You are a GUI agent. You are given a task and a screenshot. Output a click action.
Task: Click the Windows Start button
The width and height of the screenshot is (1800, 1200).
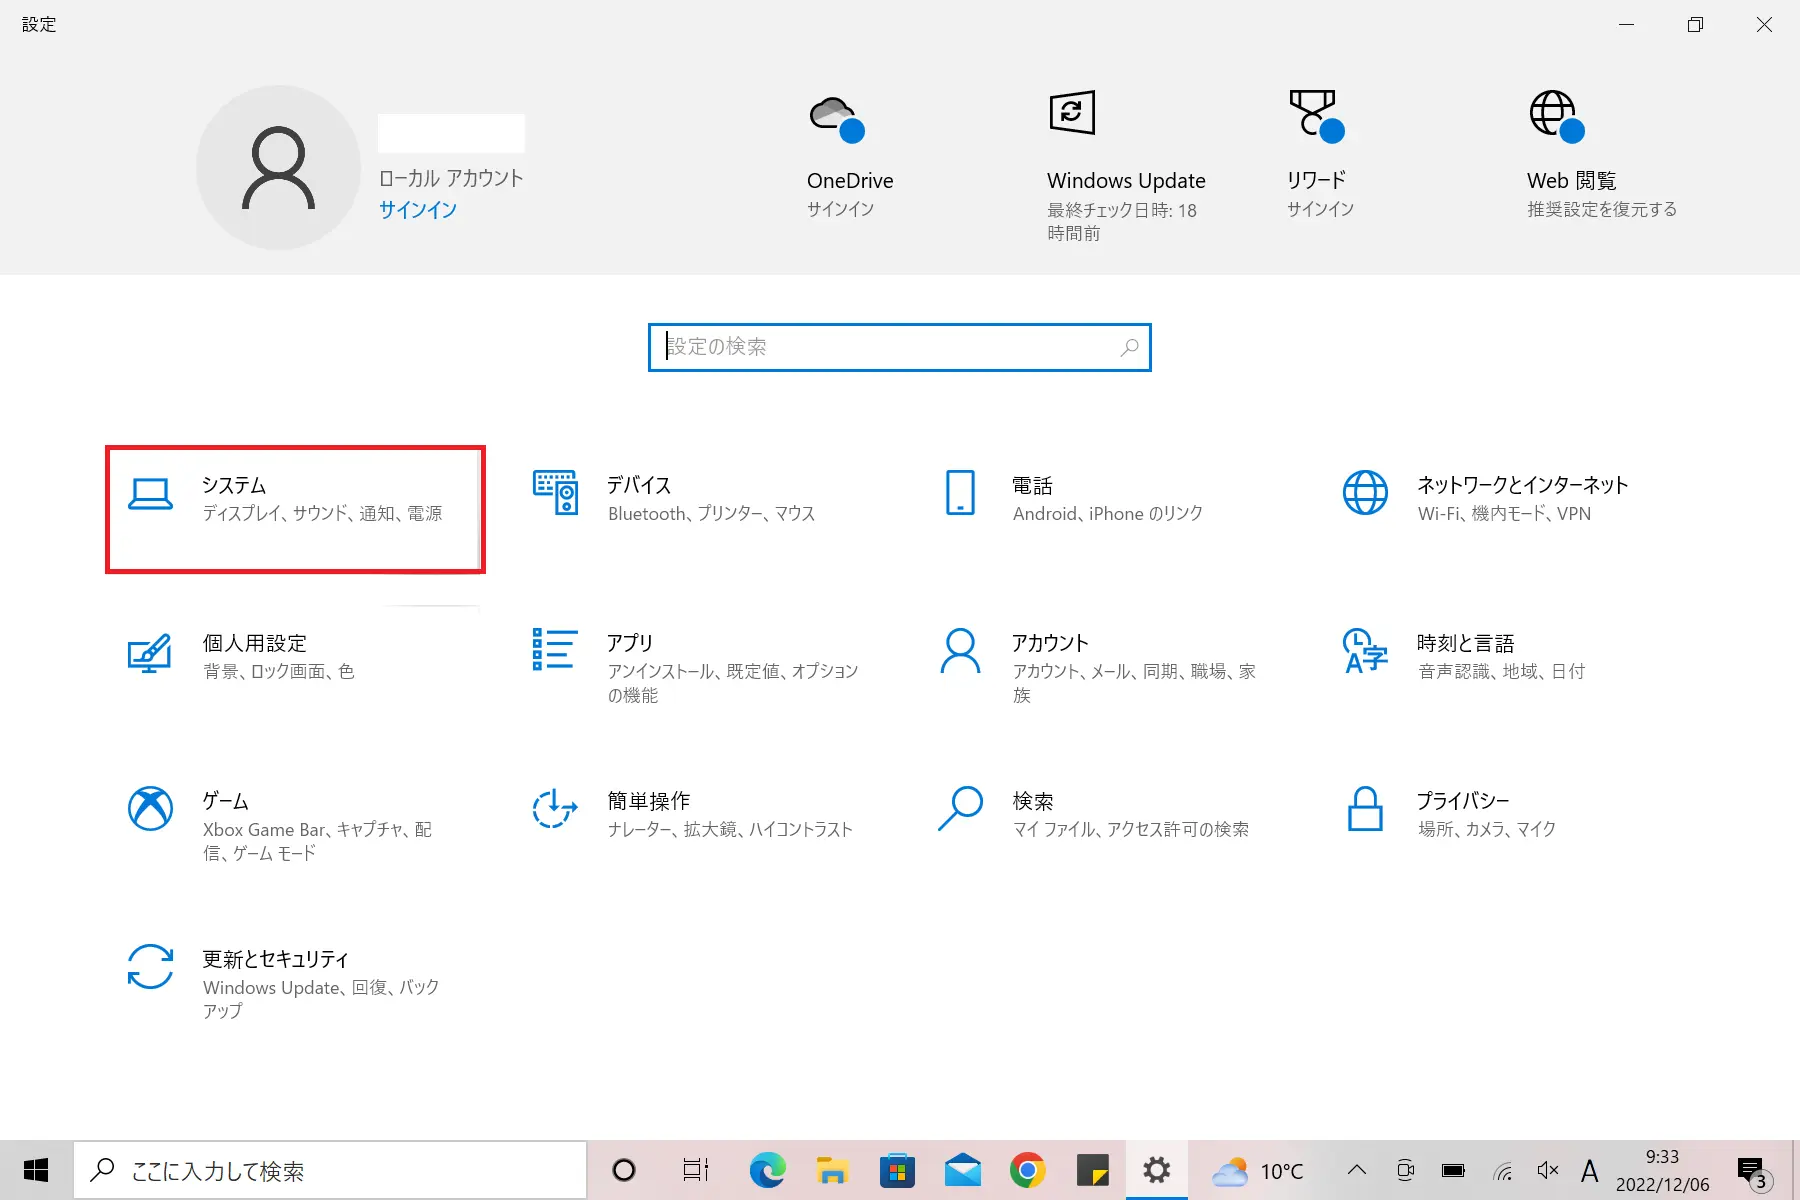(36, 1170)
